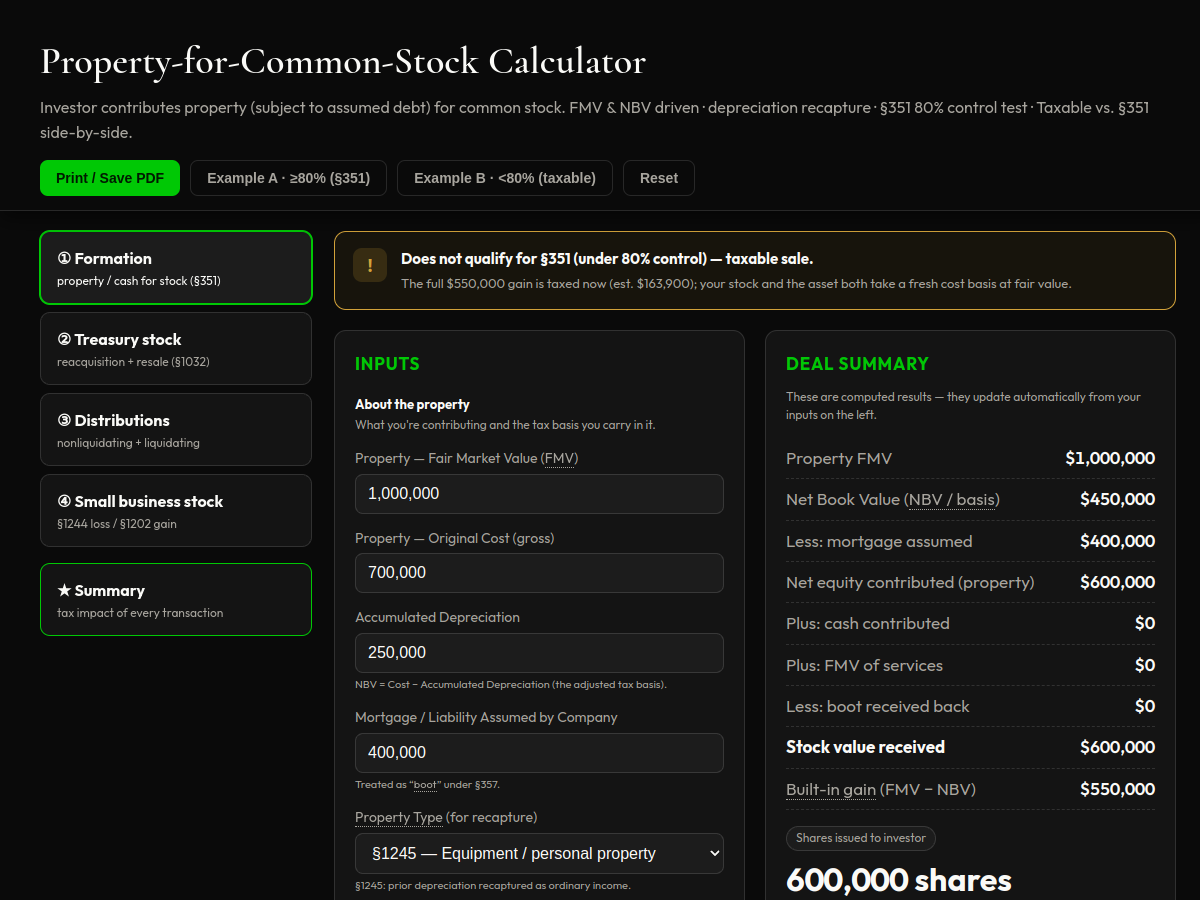
Task: Switch to Treasury stock section
Action: click(x=176, y=349)
